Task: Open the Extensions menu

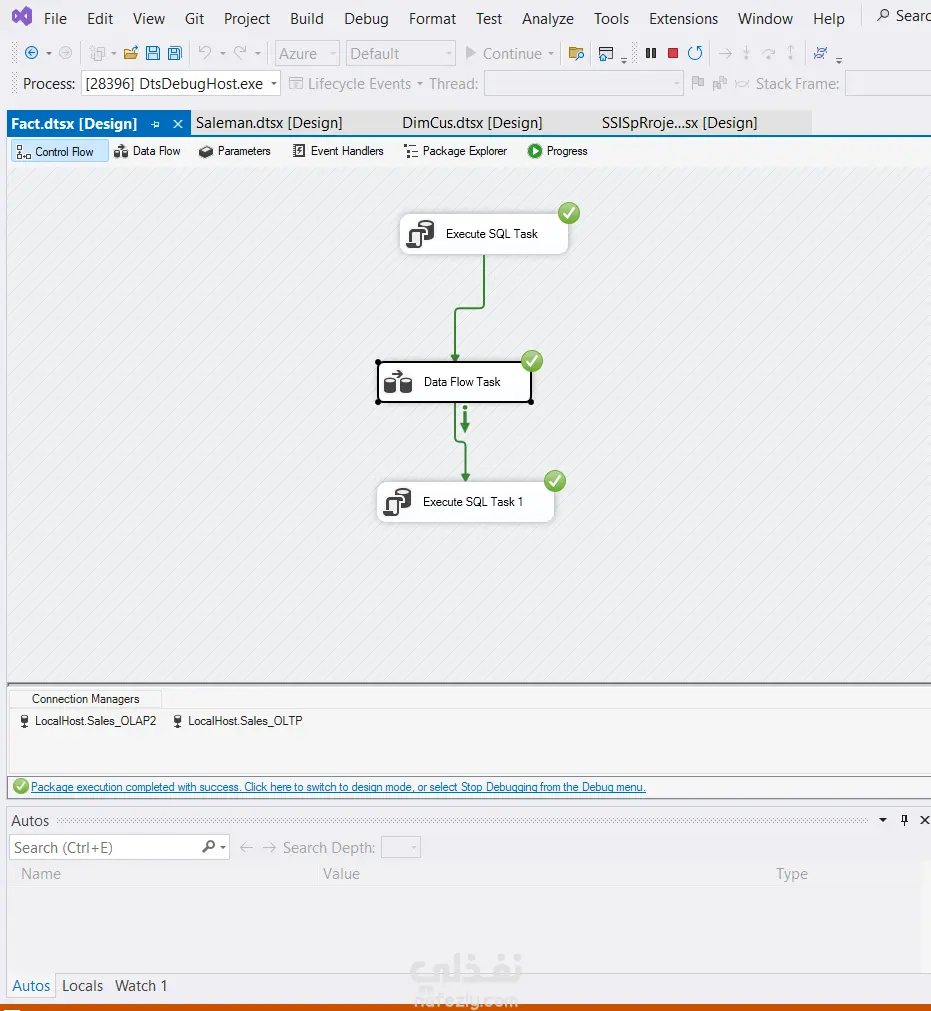Action: [683, 19]
